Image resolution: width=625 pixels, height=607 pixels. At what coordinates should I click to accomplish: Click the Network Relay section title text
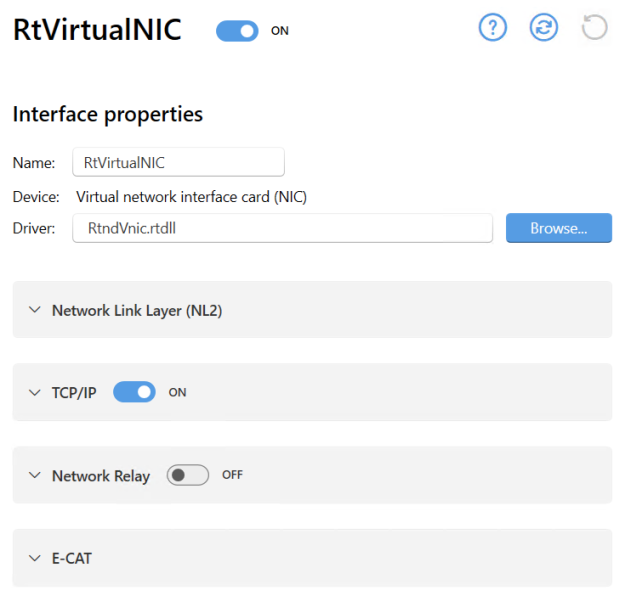(x=101, y=476)
